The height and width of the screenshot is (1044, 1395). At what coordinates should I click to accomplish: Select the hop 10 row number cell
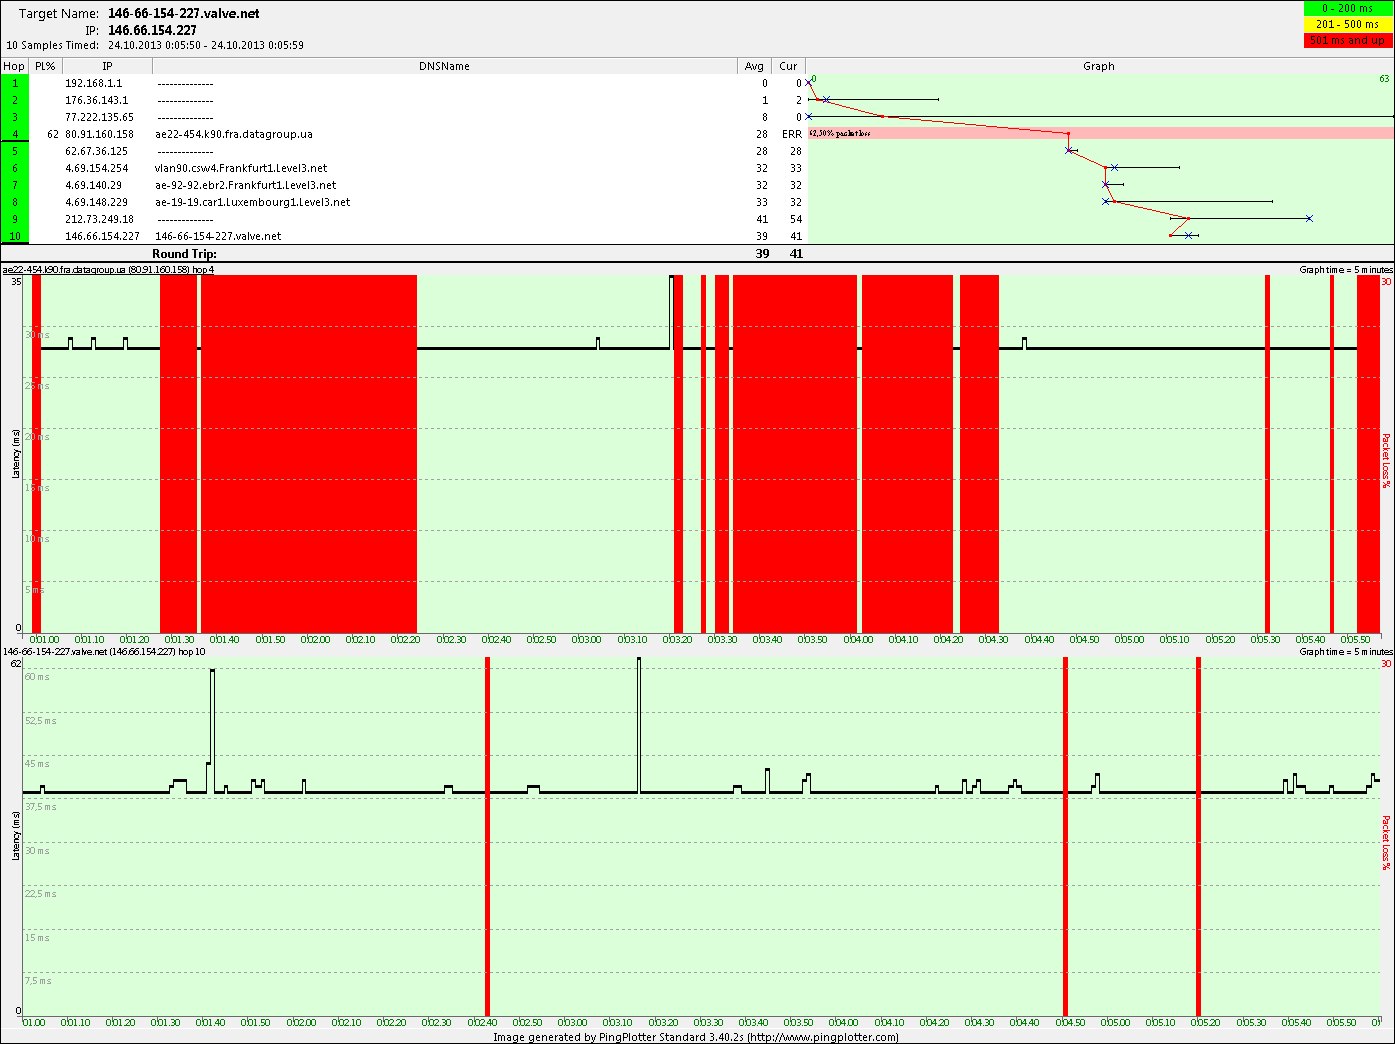pos(15,236)
